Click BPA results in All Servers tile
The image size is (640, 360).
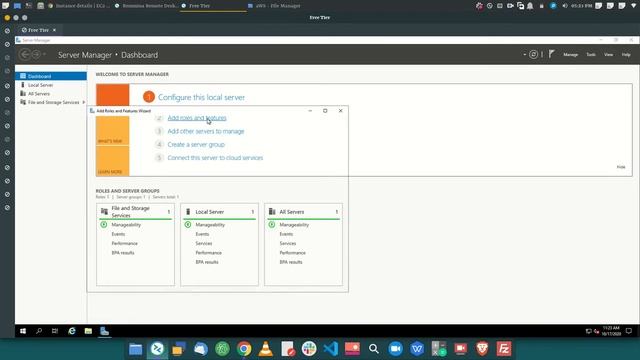pyautogui.click(x=291, y=262)
